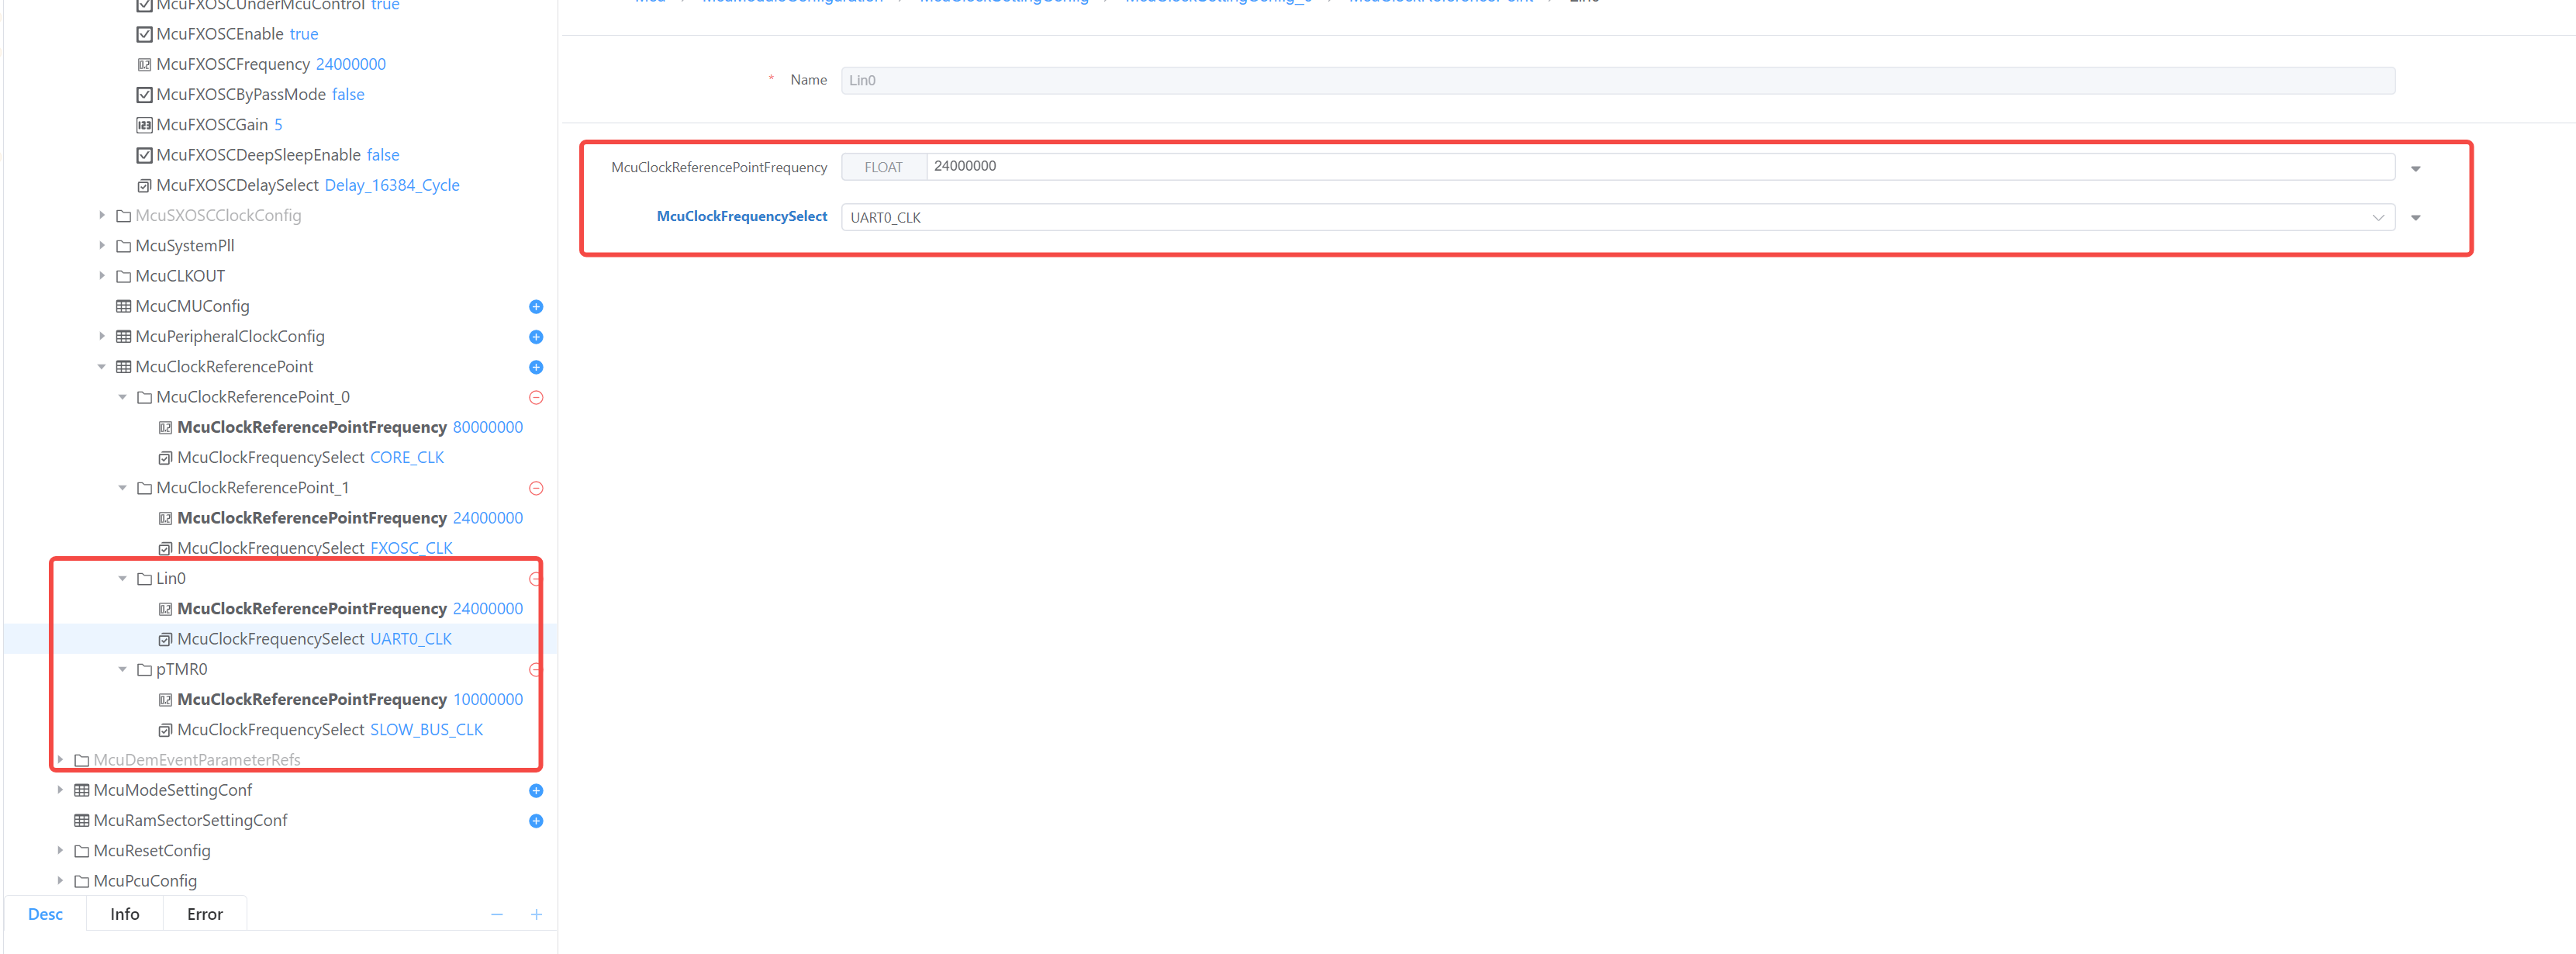
Task: Collapse the Lin0 tree node
Action: coord(123,578)
